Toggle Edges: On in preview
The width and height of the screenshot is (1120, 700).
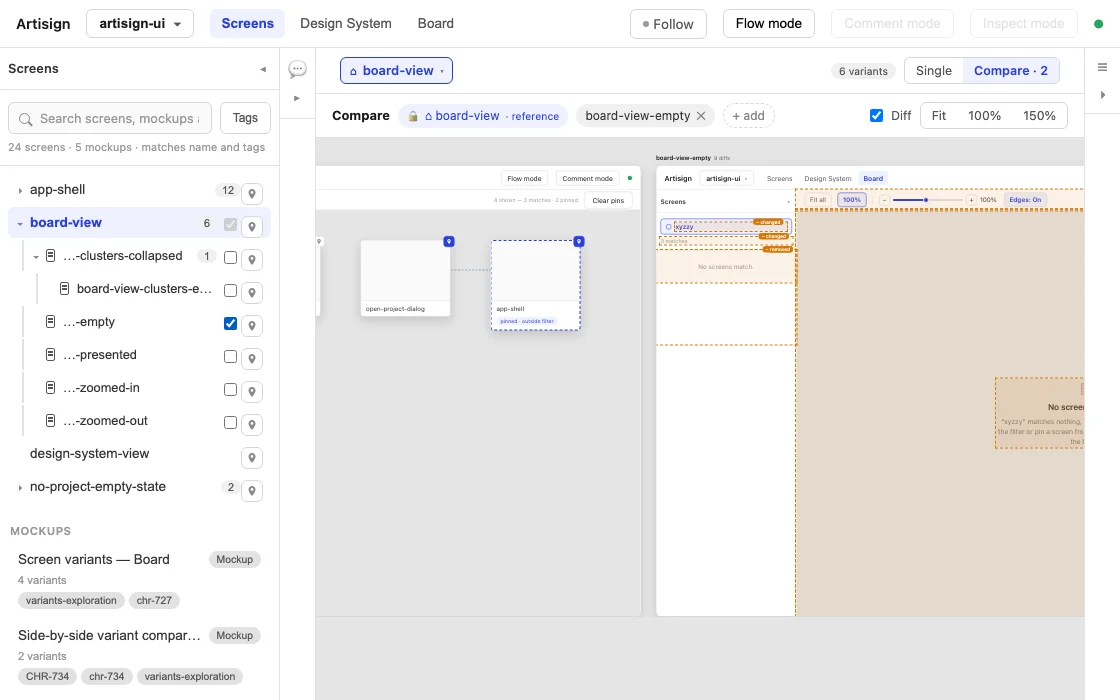coord(1025,200)
